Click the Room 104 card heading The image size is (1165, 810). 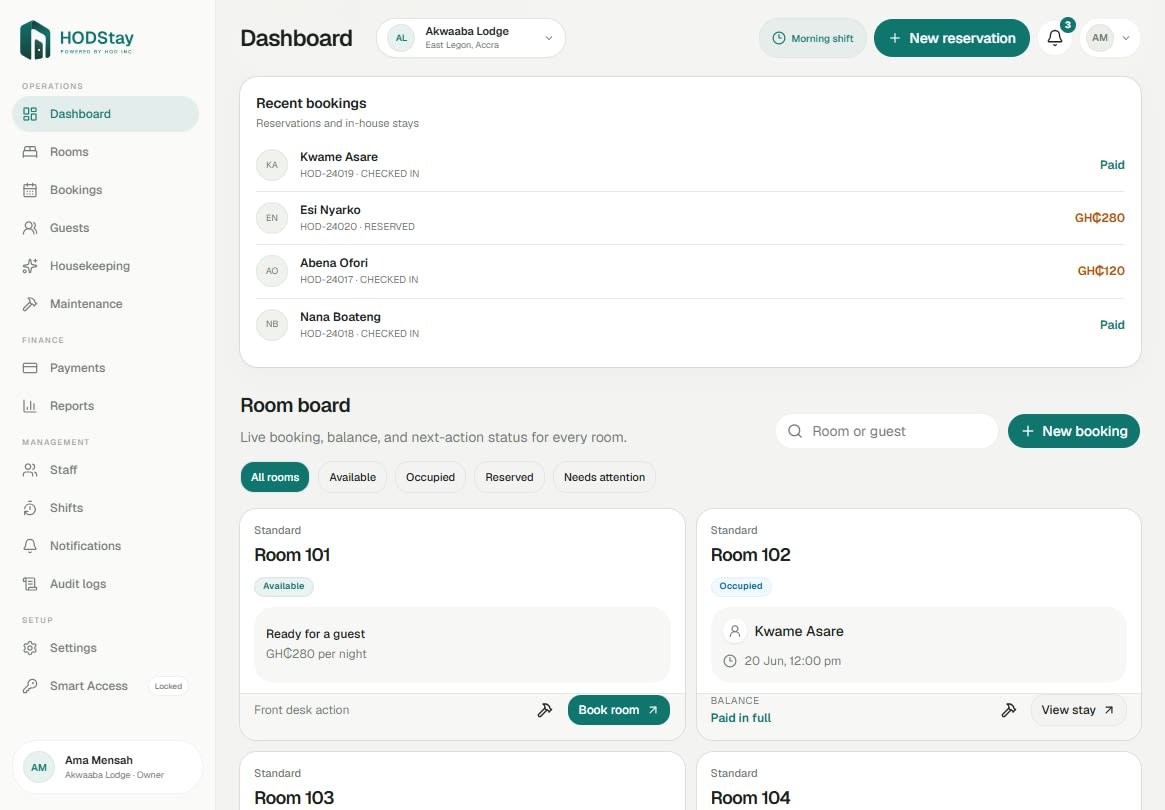click(x=750, y=798)
